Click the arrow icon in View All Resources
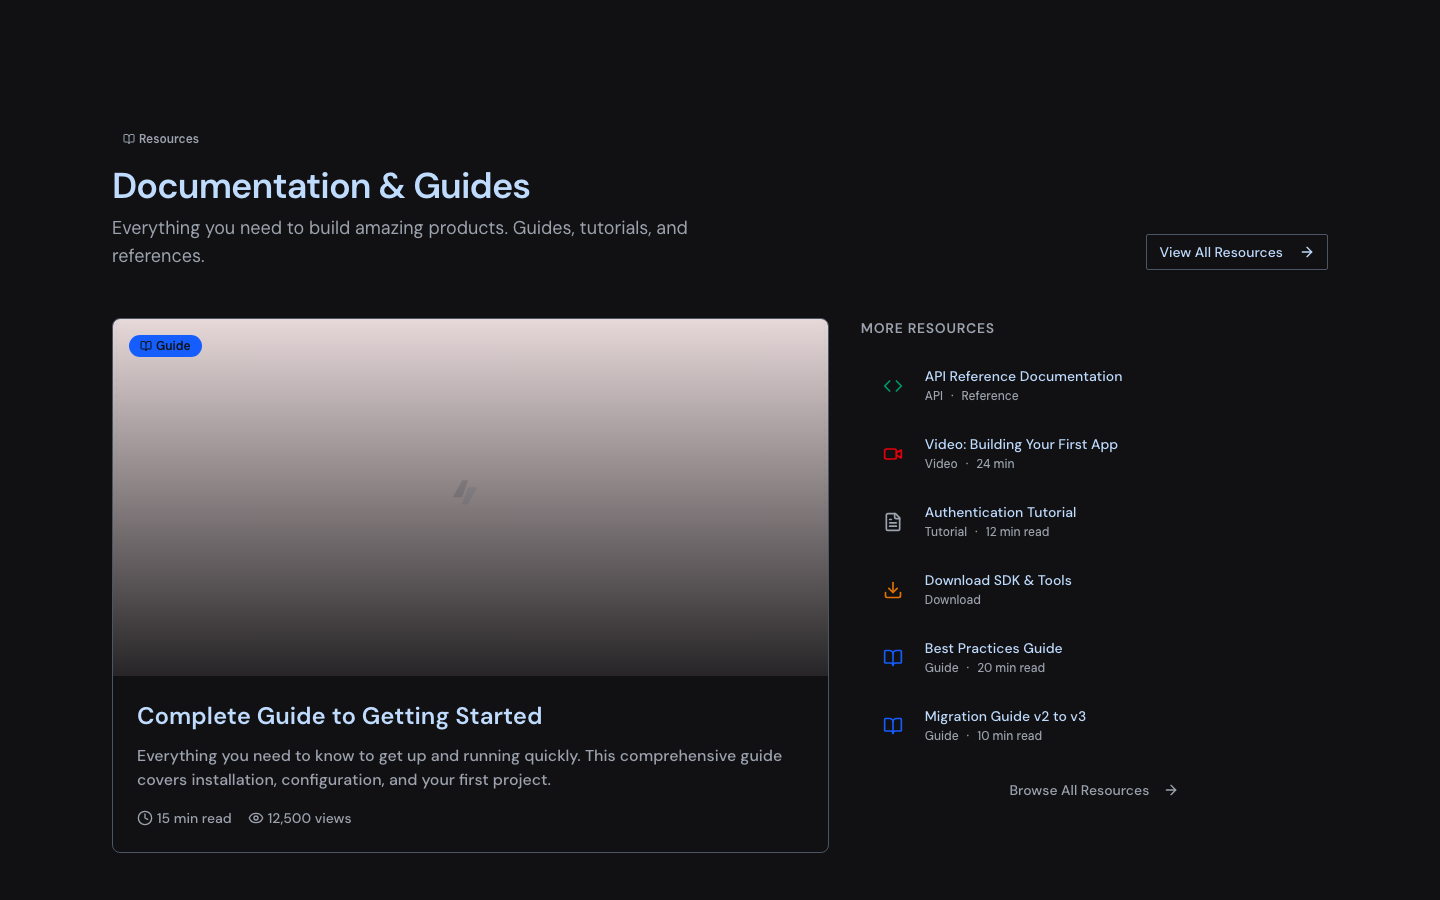The image size is (1440, 900). 1307,252
